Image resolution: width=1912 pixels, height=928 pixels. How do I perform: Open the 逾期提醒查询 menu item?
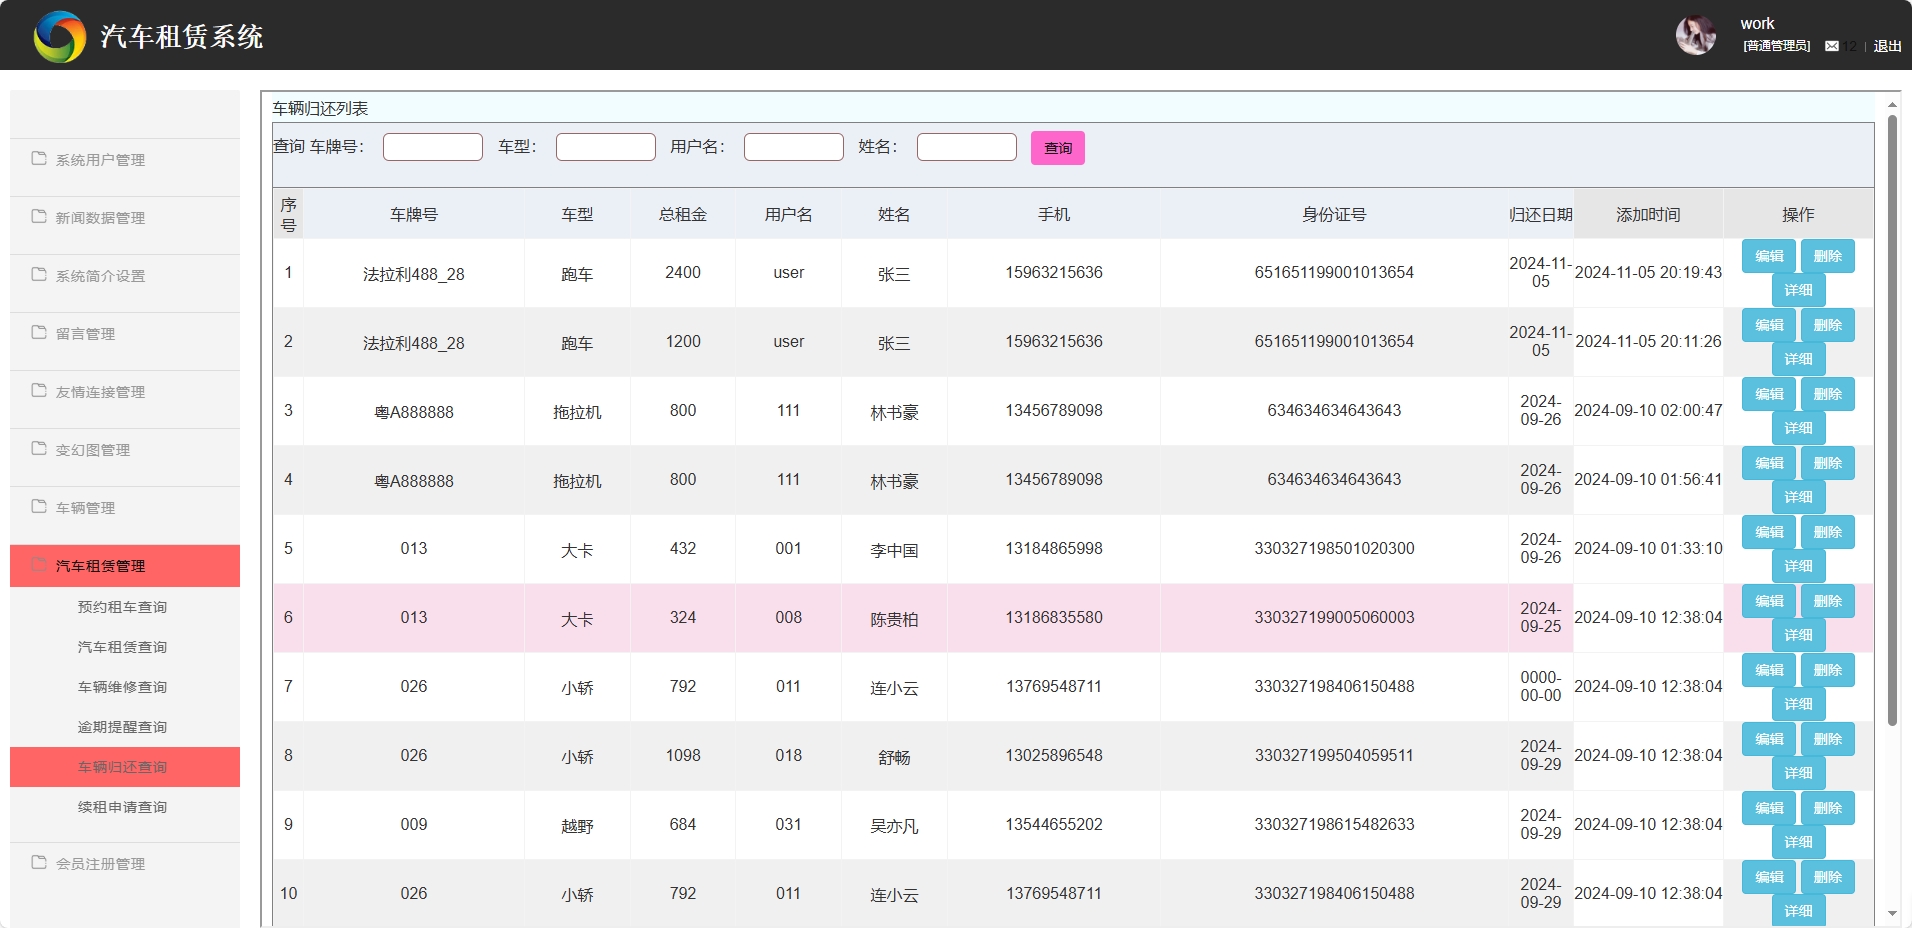click(120, 726)
